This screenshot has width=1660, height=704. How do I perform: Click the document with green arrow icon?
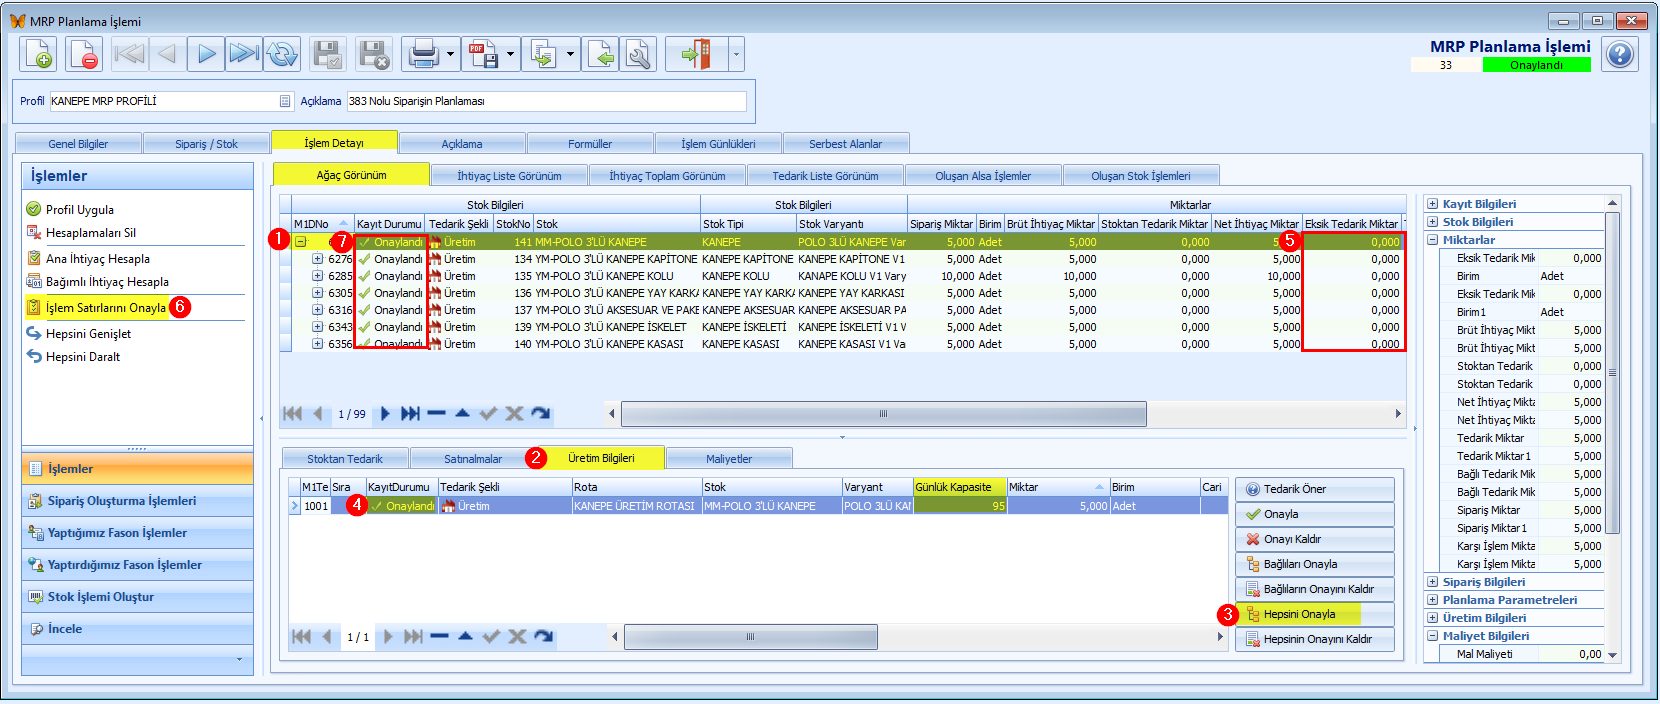pyautogui.click(x=602, y=54)
